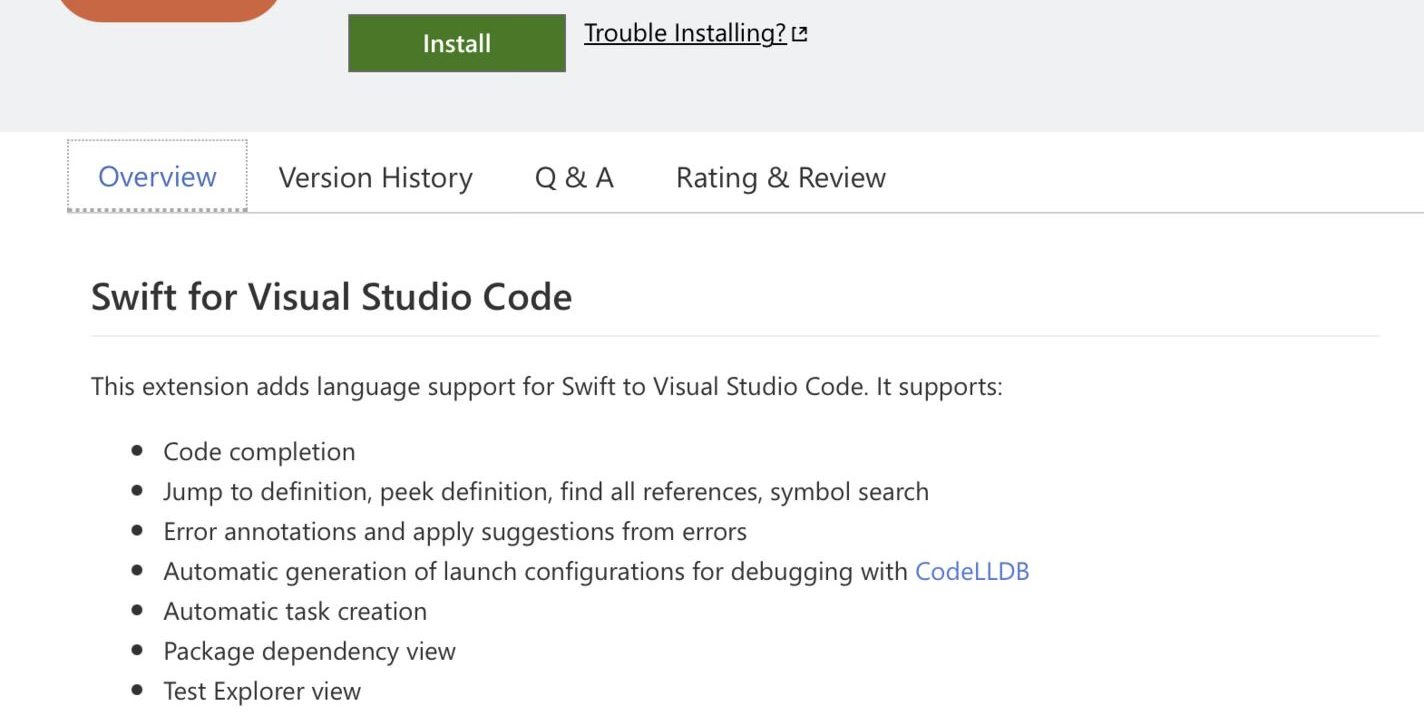Click the Package dependency view list entry
This screenshot has height=712, width=1424.
tap(309, 651)
